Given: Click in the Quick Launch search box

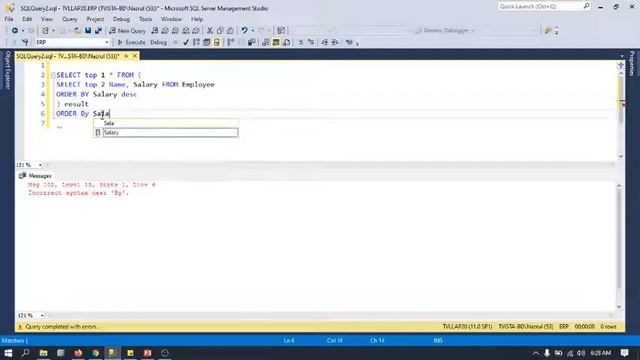Looking at the screenshot, I should (540, 7).
